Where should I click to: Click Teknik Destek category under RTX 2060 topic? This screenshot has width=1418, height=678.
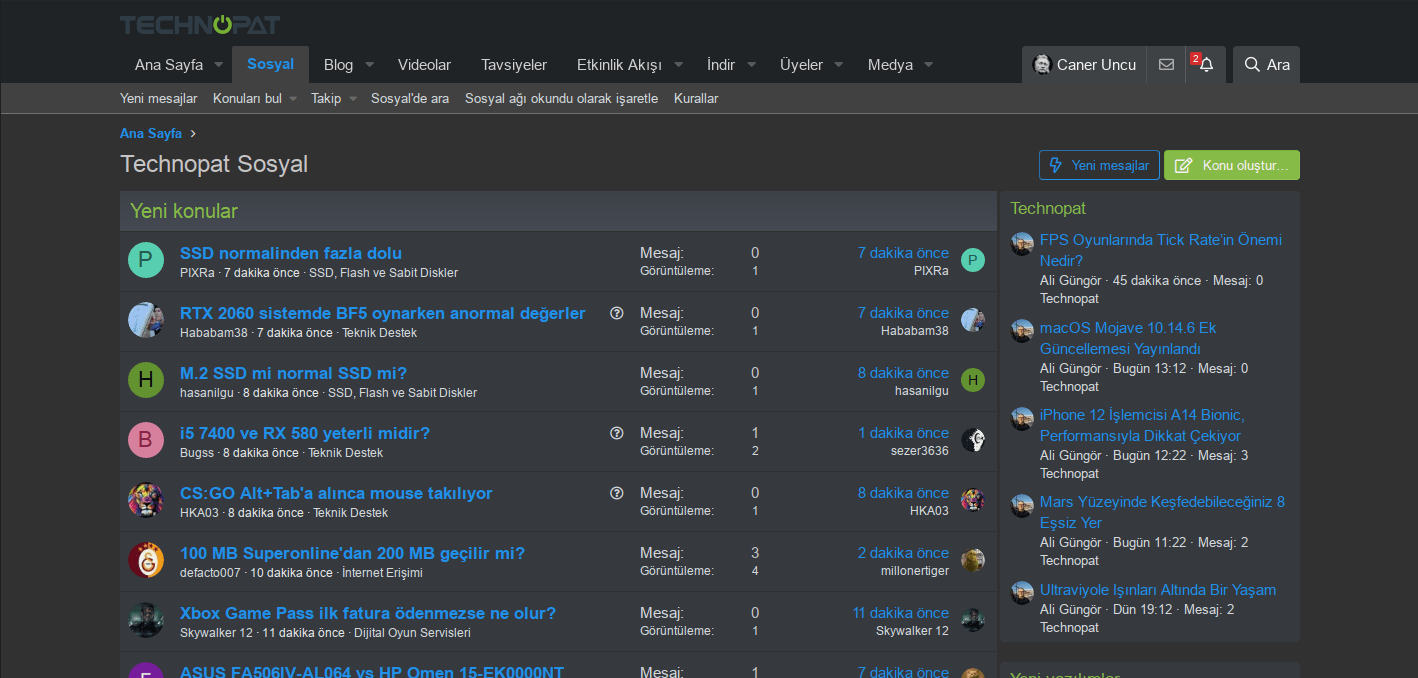click(x=379, y=333)
